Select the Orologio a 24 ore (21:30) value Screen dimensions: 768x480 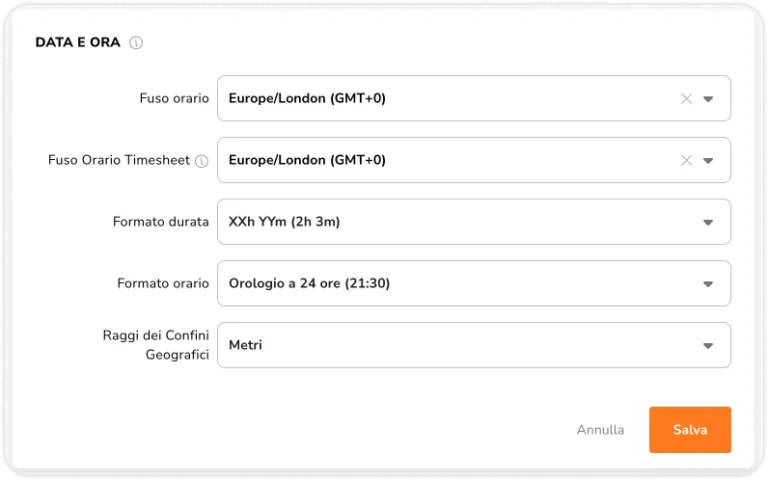coord(309,283)
